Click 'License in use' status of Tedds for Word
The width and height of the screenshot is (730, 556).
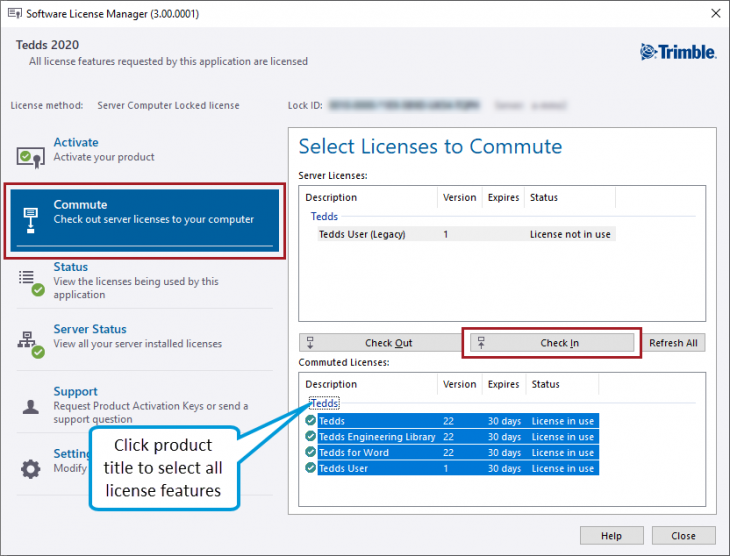pos(563,453)
